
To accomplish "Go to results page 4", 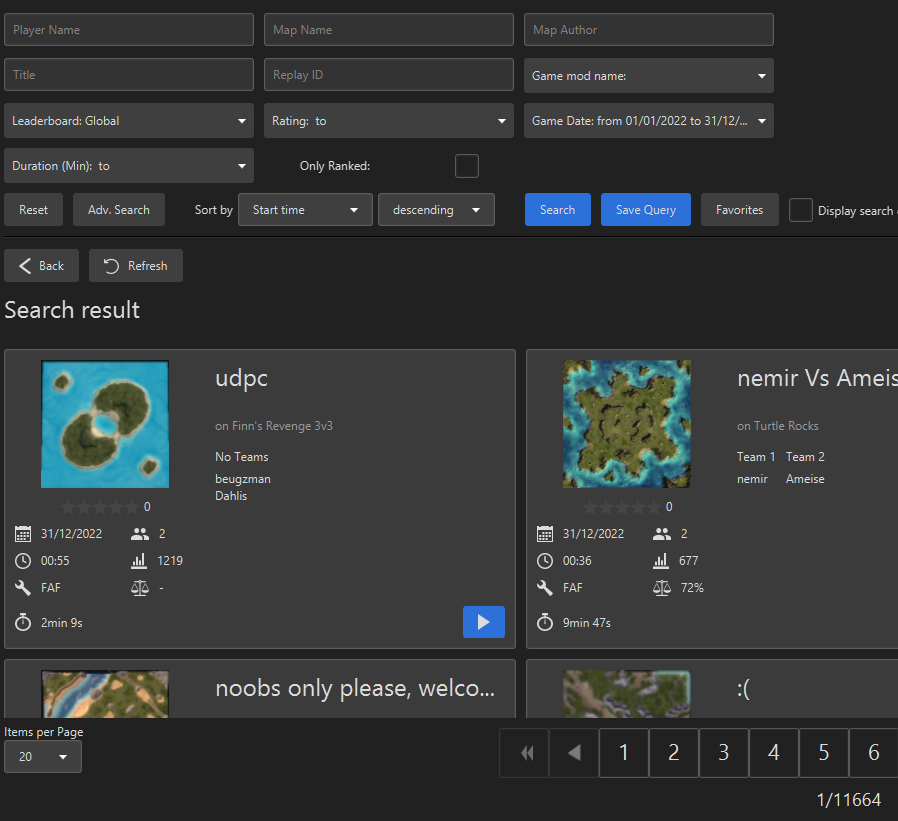I will pos(773,752).
